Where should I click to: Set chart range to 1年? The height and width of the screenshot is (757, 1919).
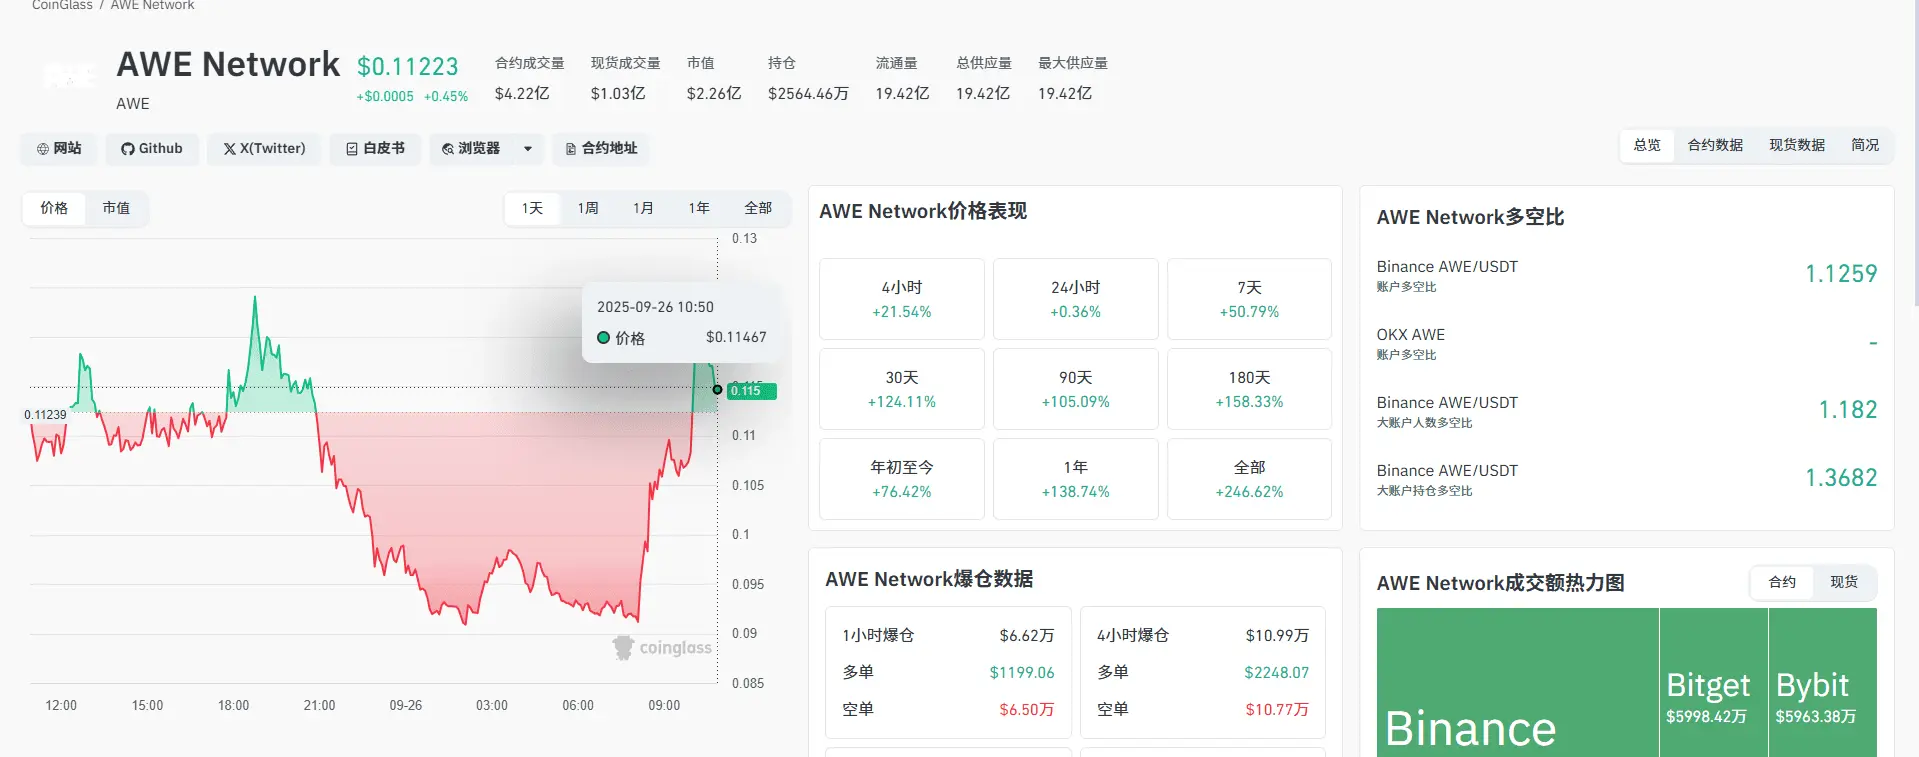point(699,208)
